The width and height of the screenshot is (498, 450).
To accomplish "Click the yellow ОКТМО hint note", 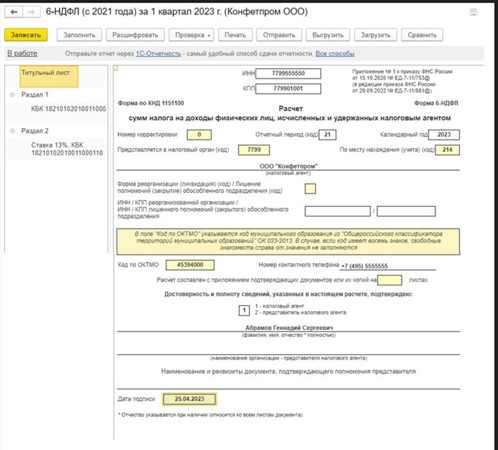I will pos(288,241).
